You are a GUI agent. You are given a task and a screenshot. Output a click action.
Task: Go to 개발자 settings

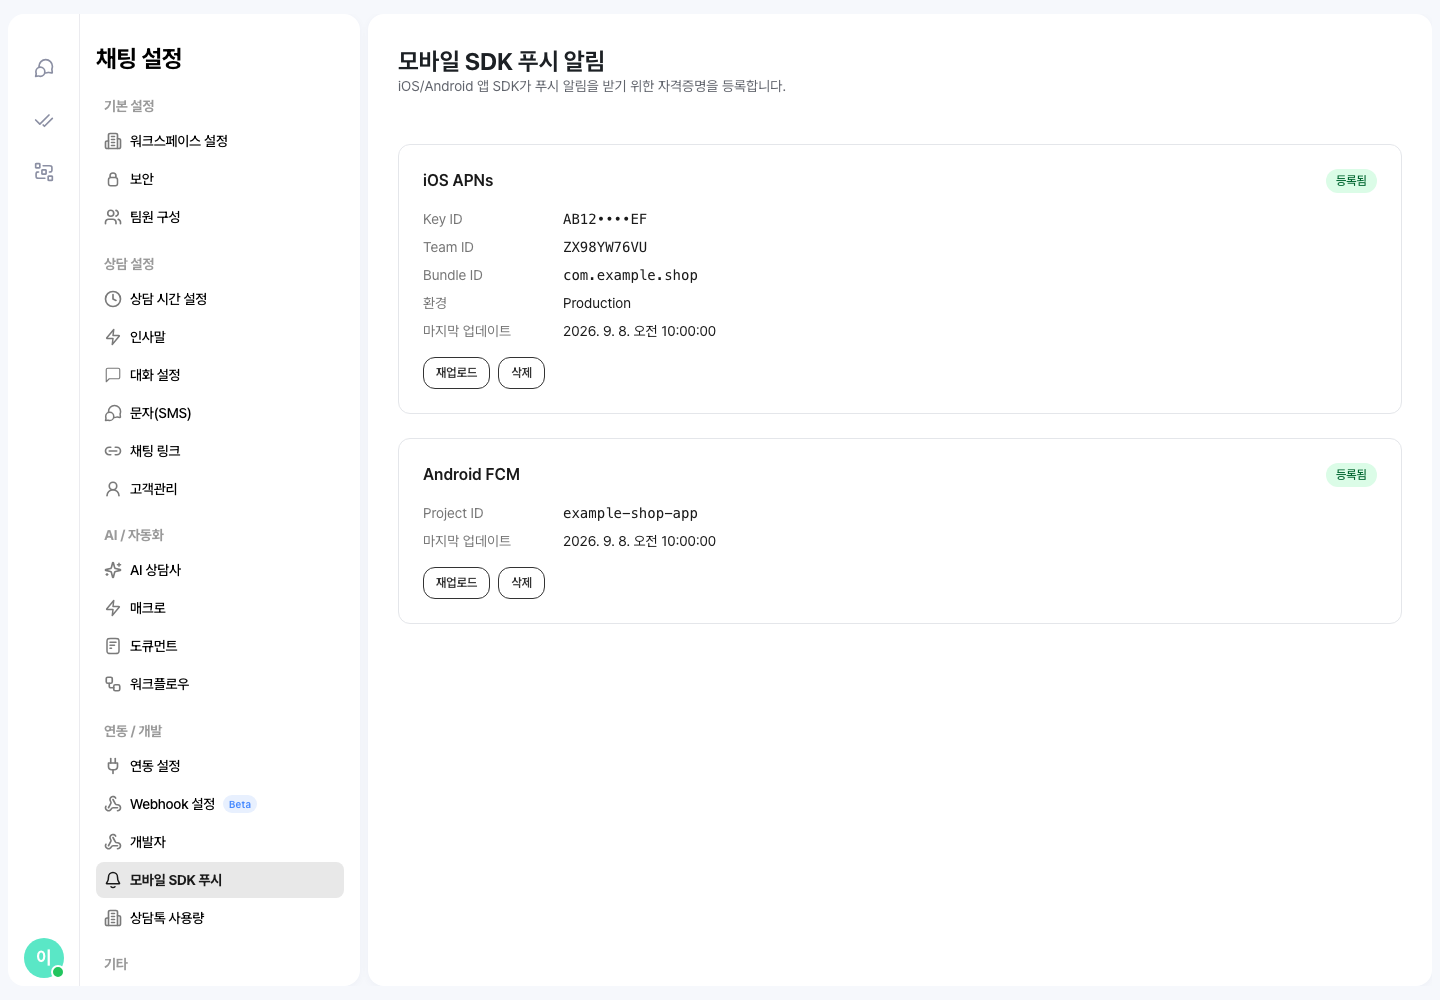click(x=220, y=842)
